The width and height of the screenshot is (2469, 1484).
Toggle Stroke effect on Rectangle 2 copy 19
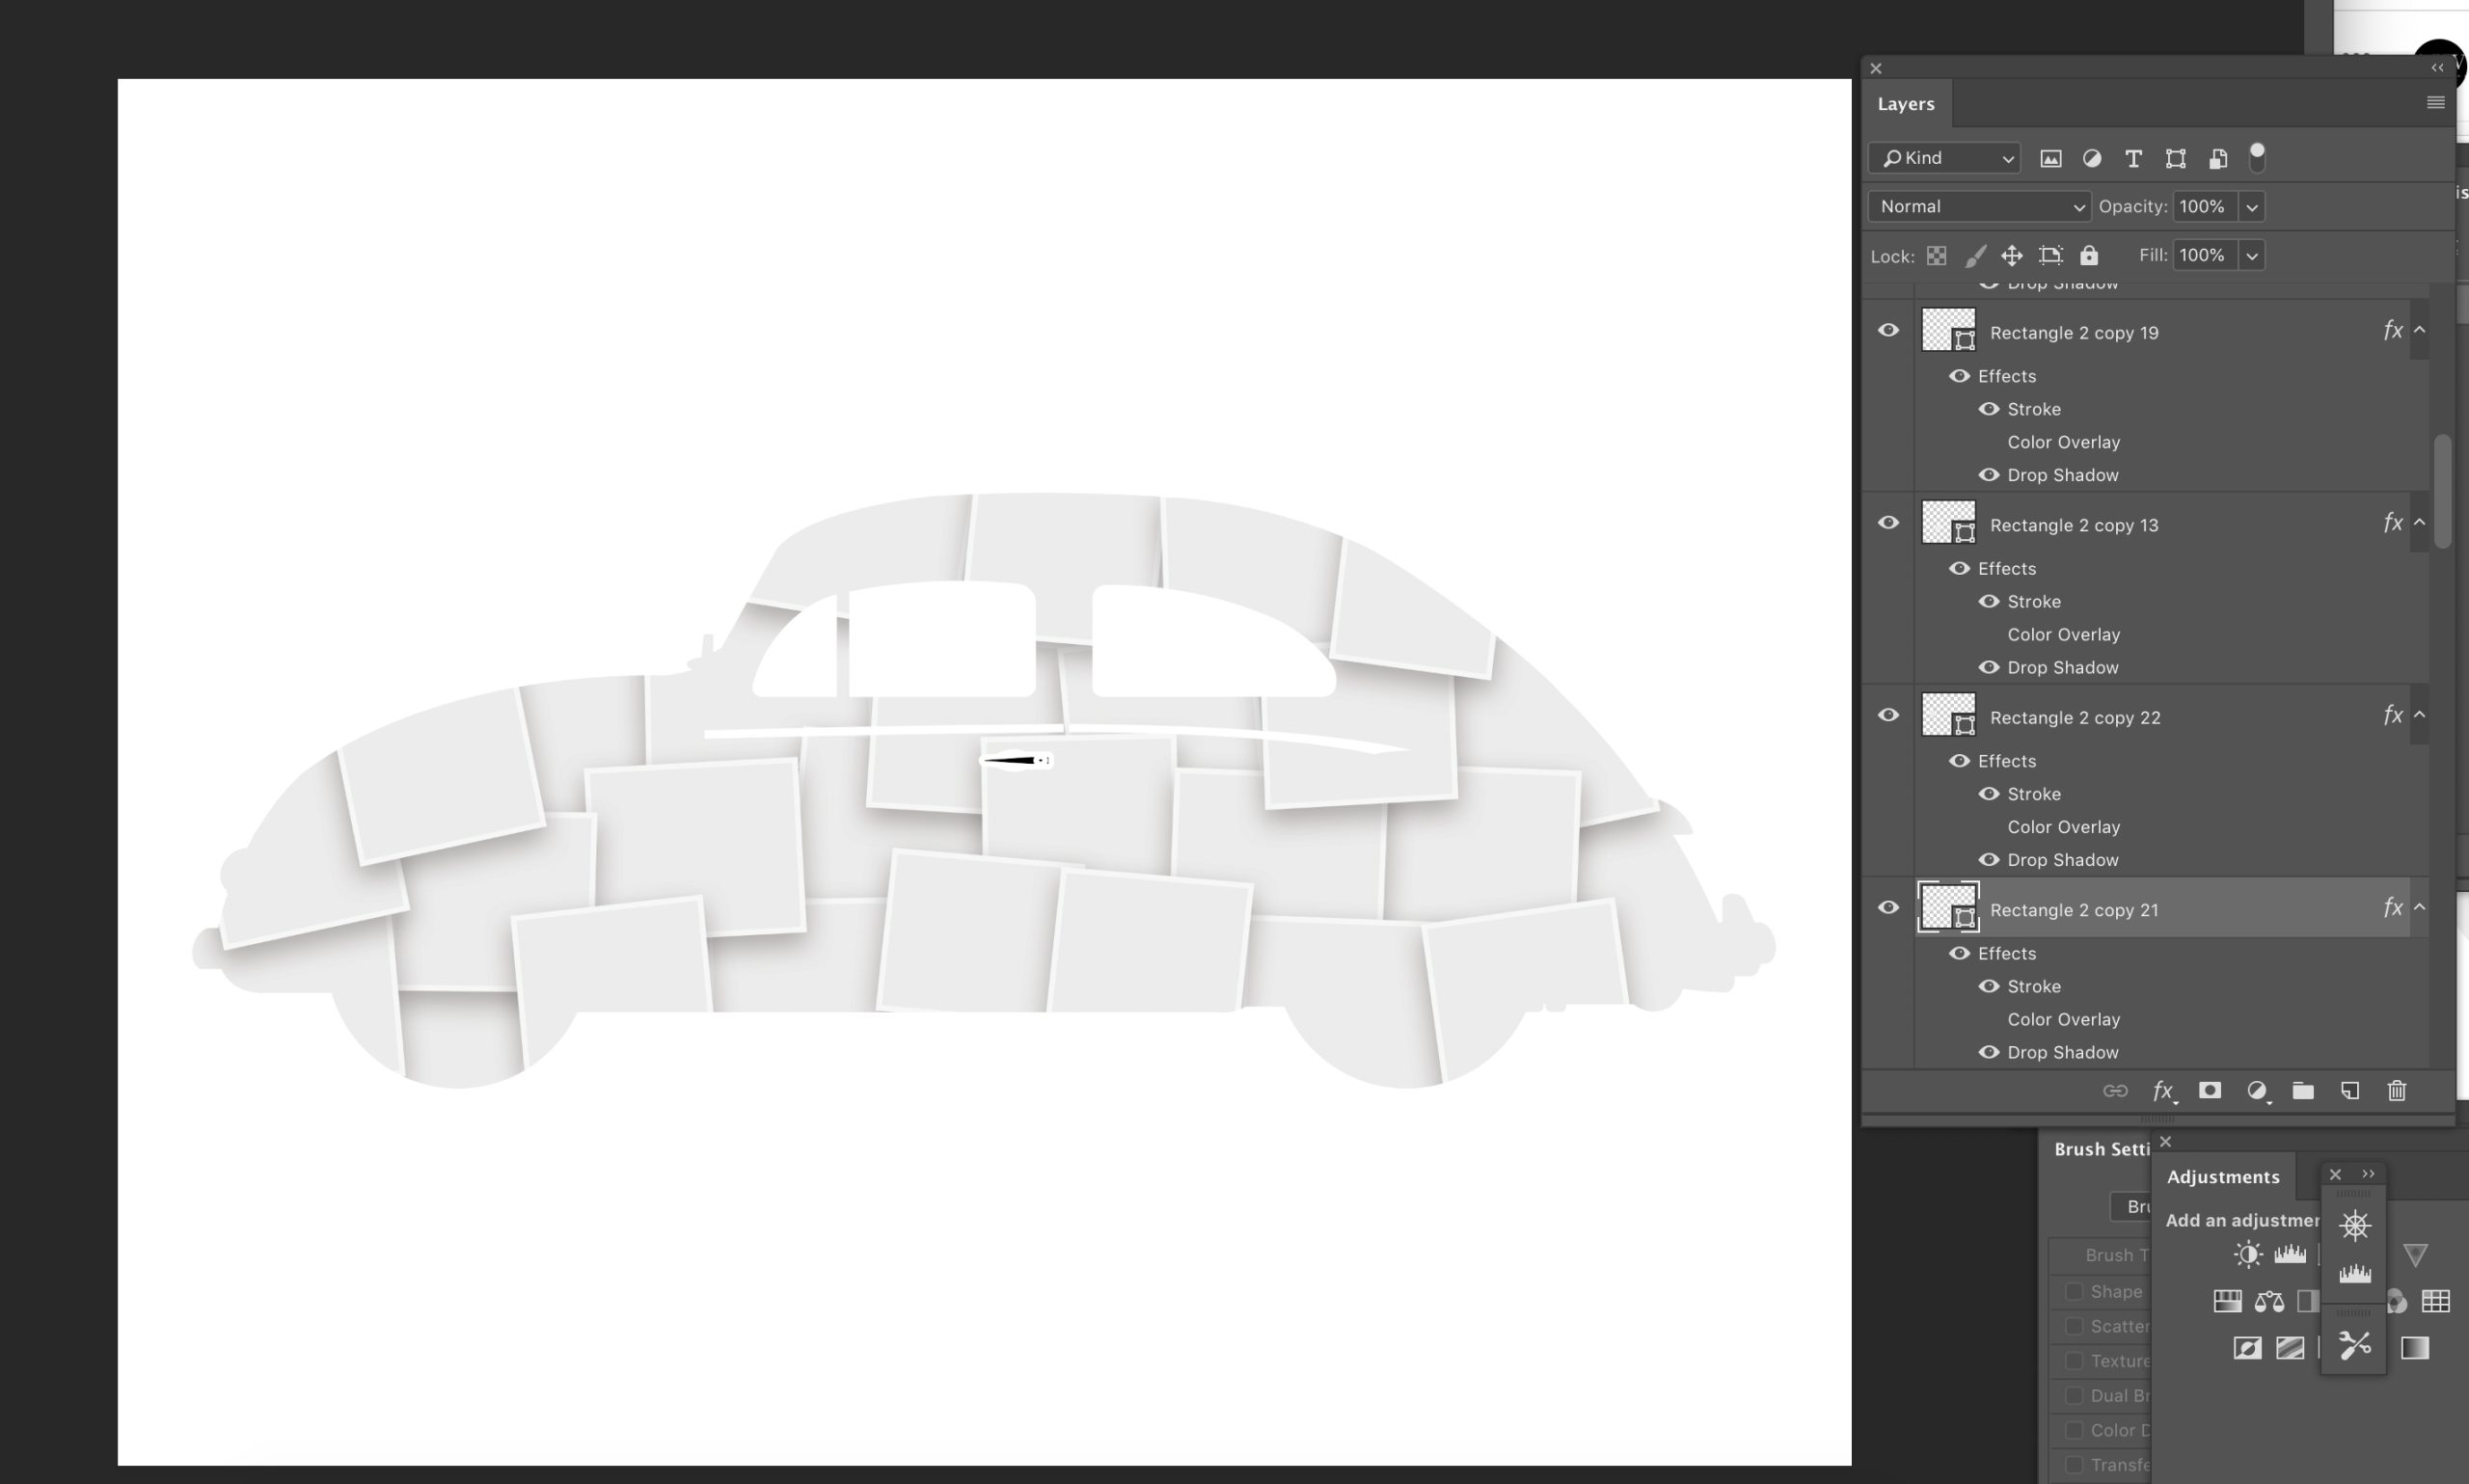coord(1989,409)
